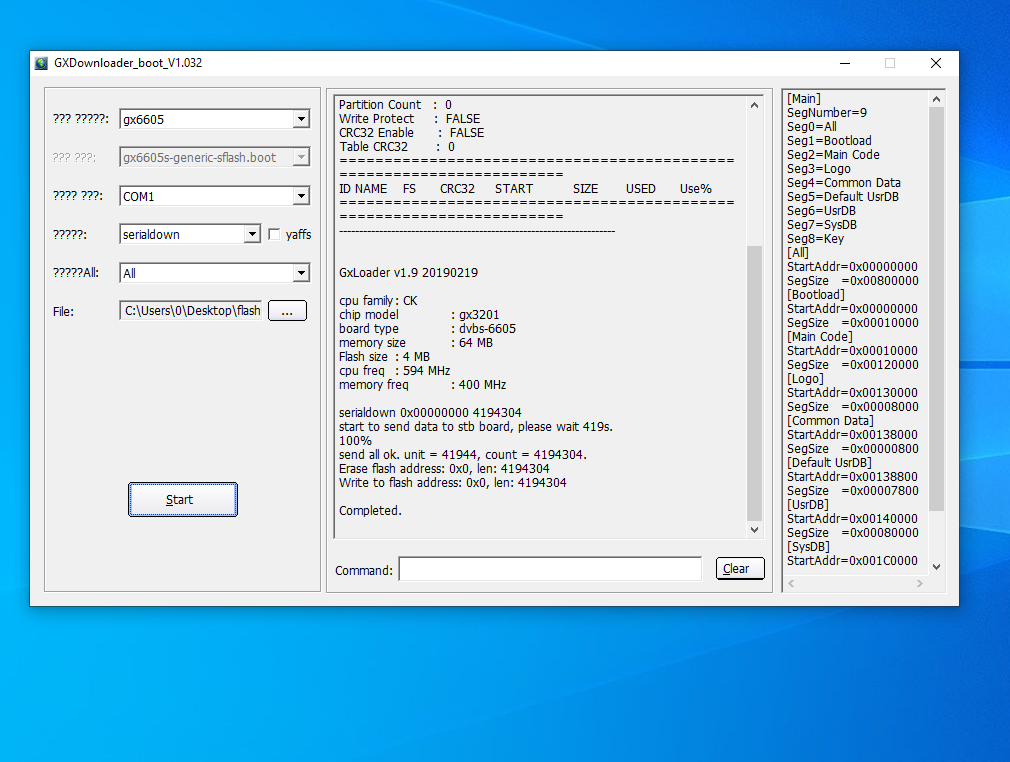The height and width of the screenshot is (762, 1010).
Task: Click 'GxLoader v1.9 20190219' log line
Action: (x=408, y=273)
